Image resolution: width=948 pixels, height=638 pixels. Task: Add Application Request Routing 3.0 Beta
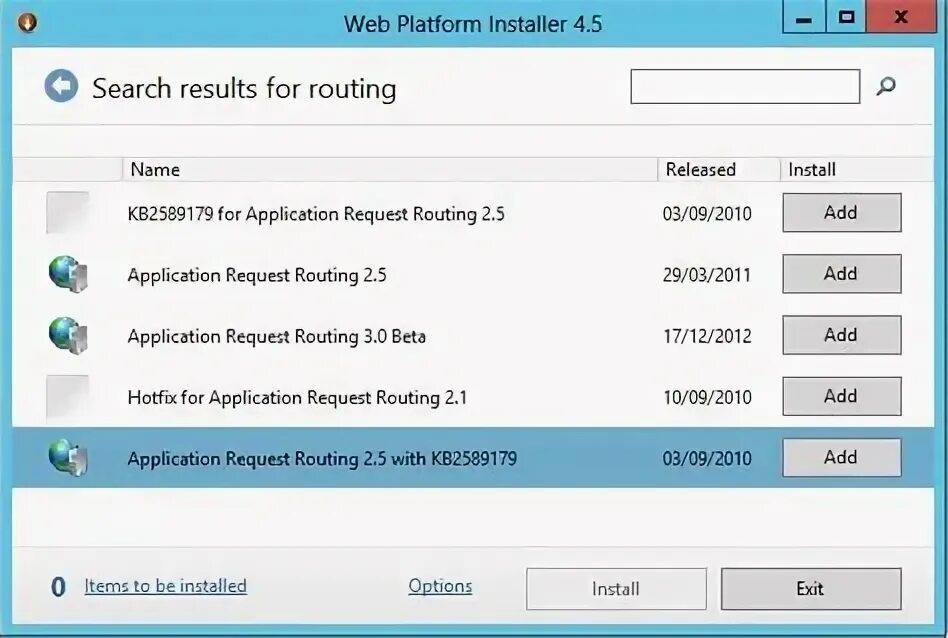pos(842,334)
